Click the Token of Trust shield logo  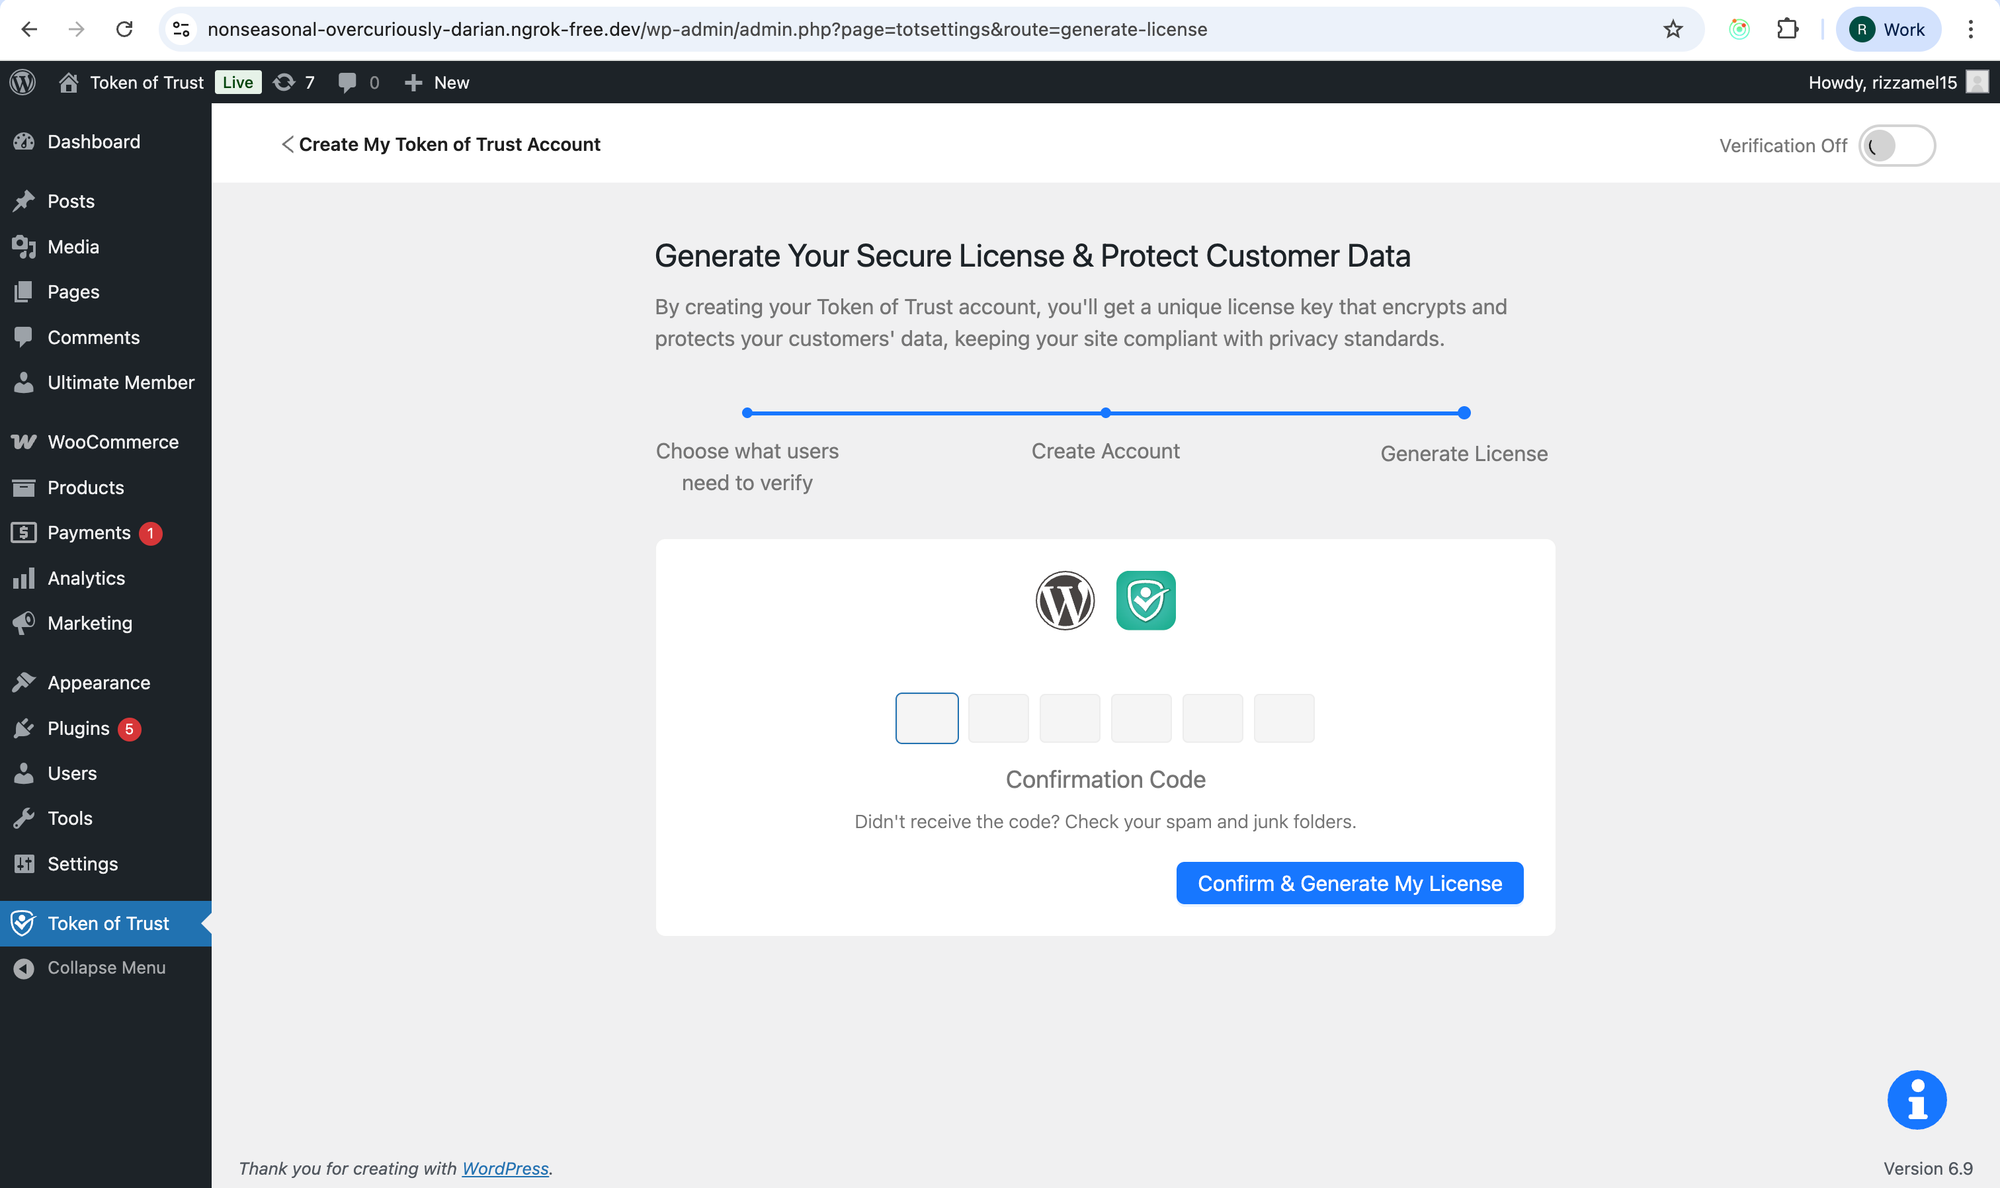click(x=1145, y=600)
